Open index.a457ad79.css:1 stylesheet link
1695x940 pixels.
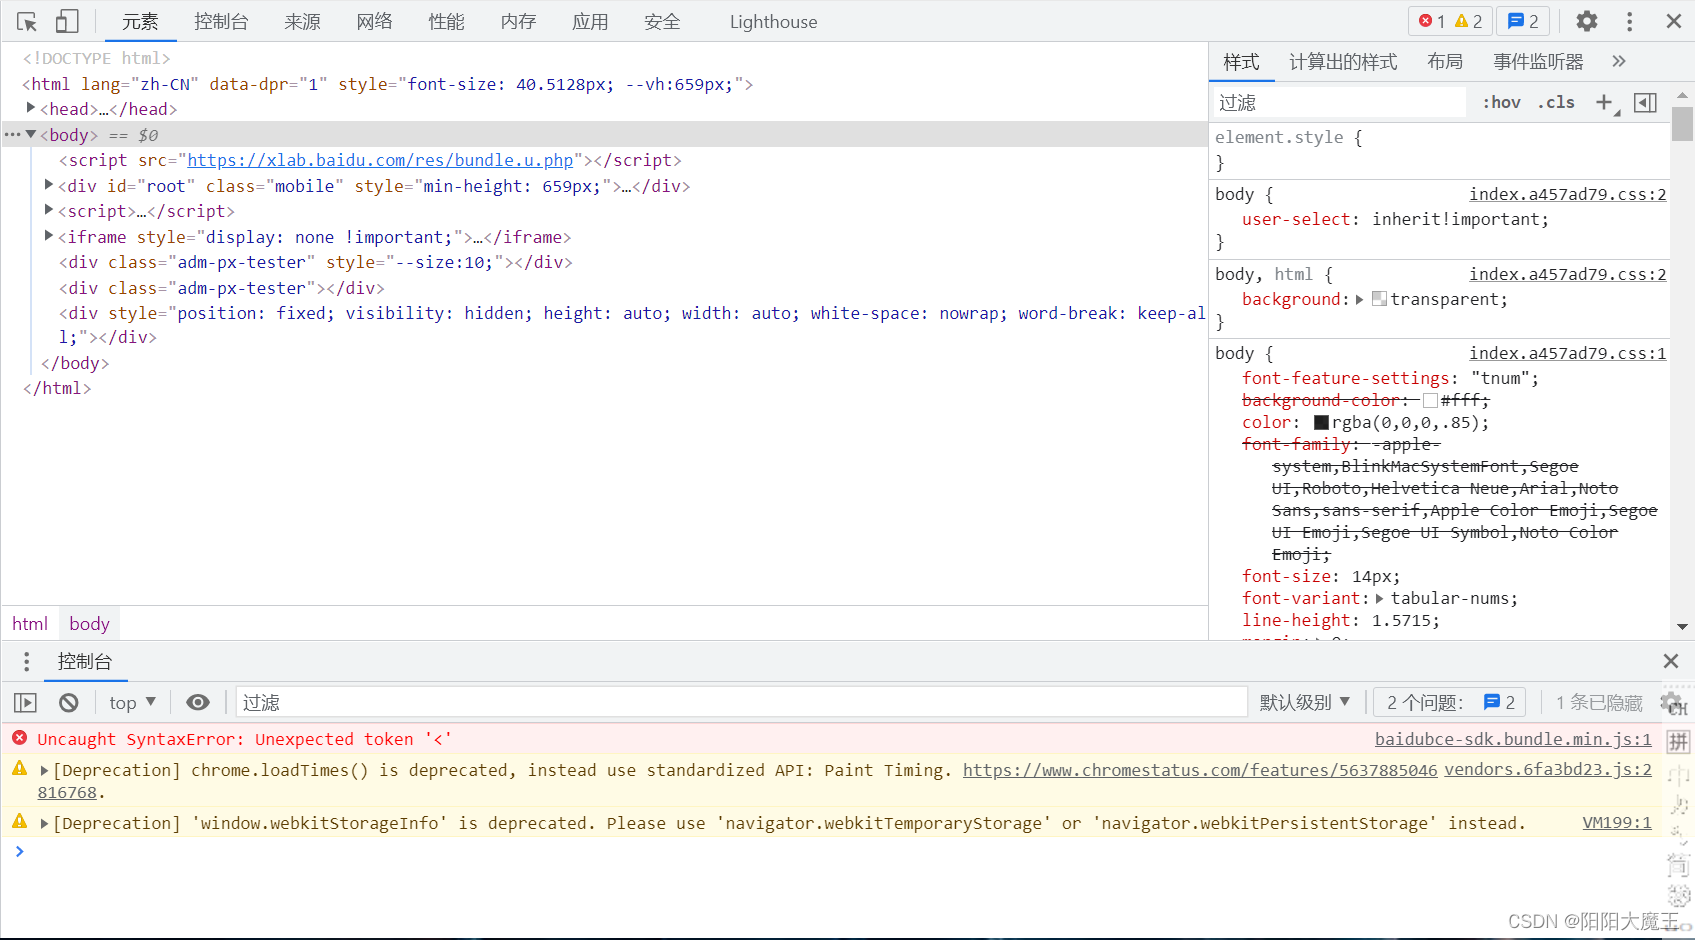pos(1567,353)
